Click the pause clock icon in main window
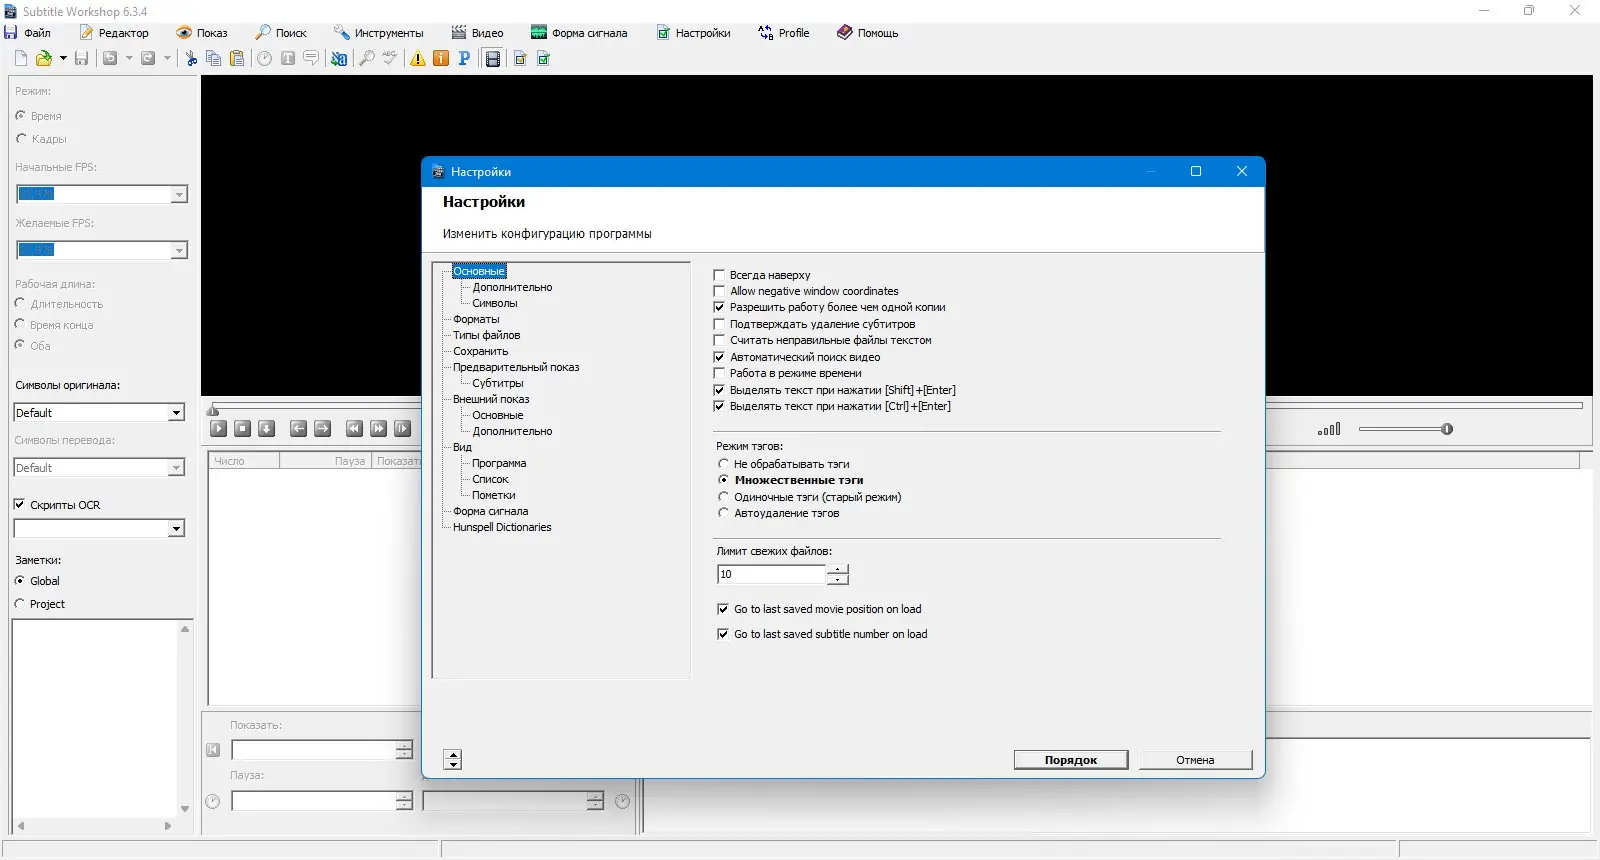 [x=212, y=801]
